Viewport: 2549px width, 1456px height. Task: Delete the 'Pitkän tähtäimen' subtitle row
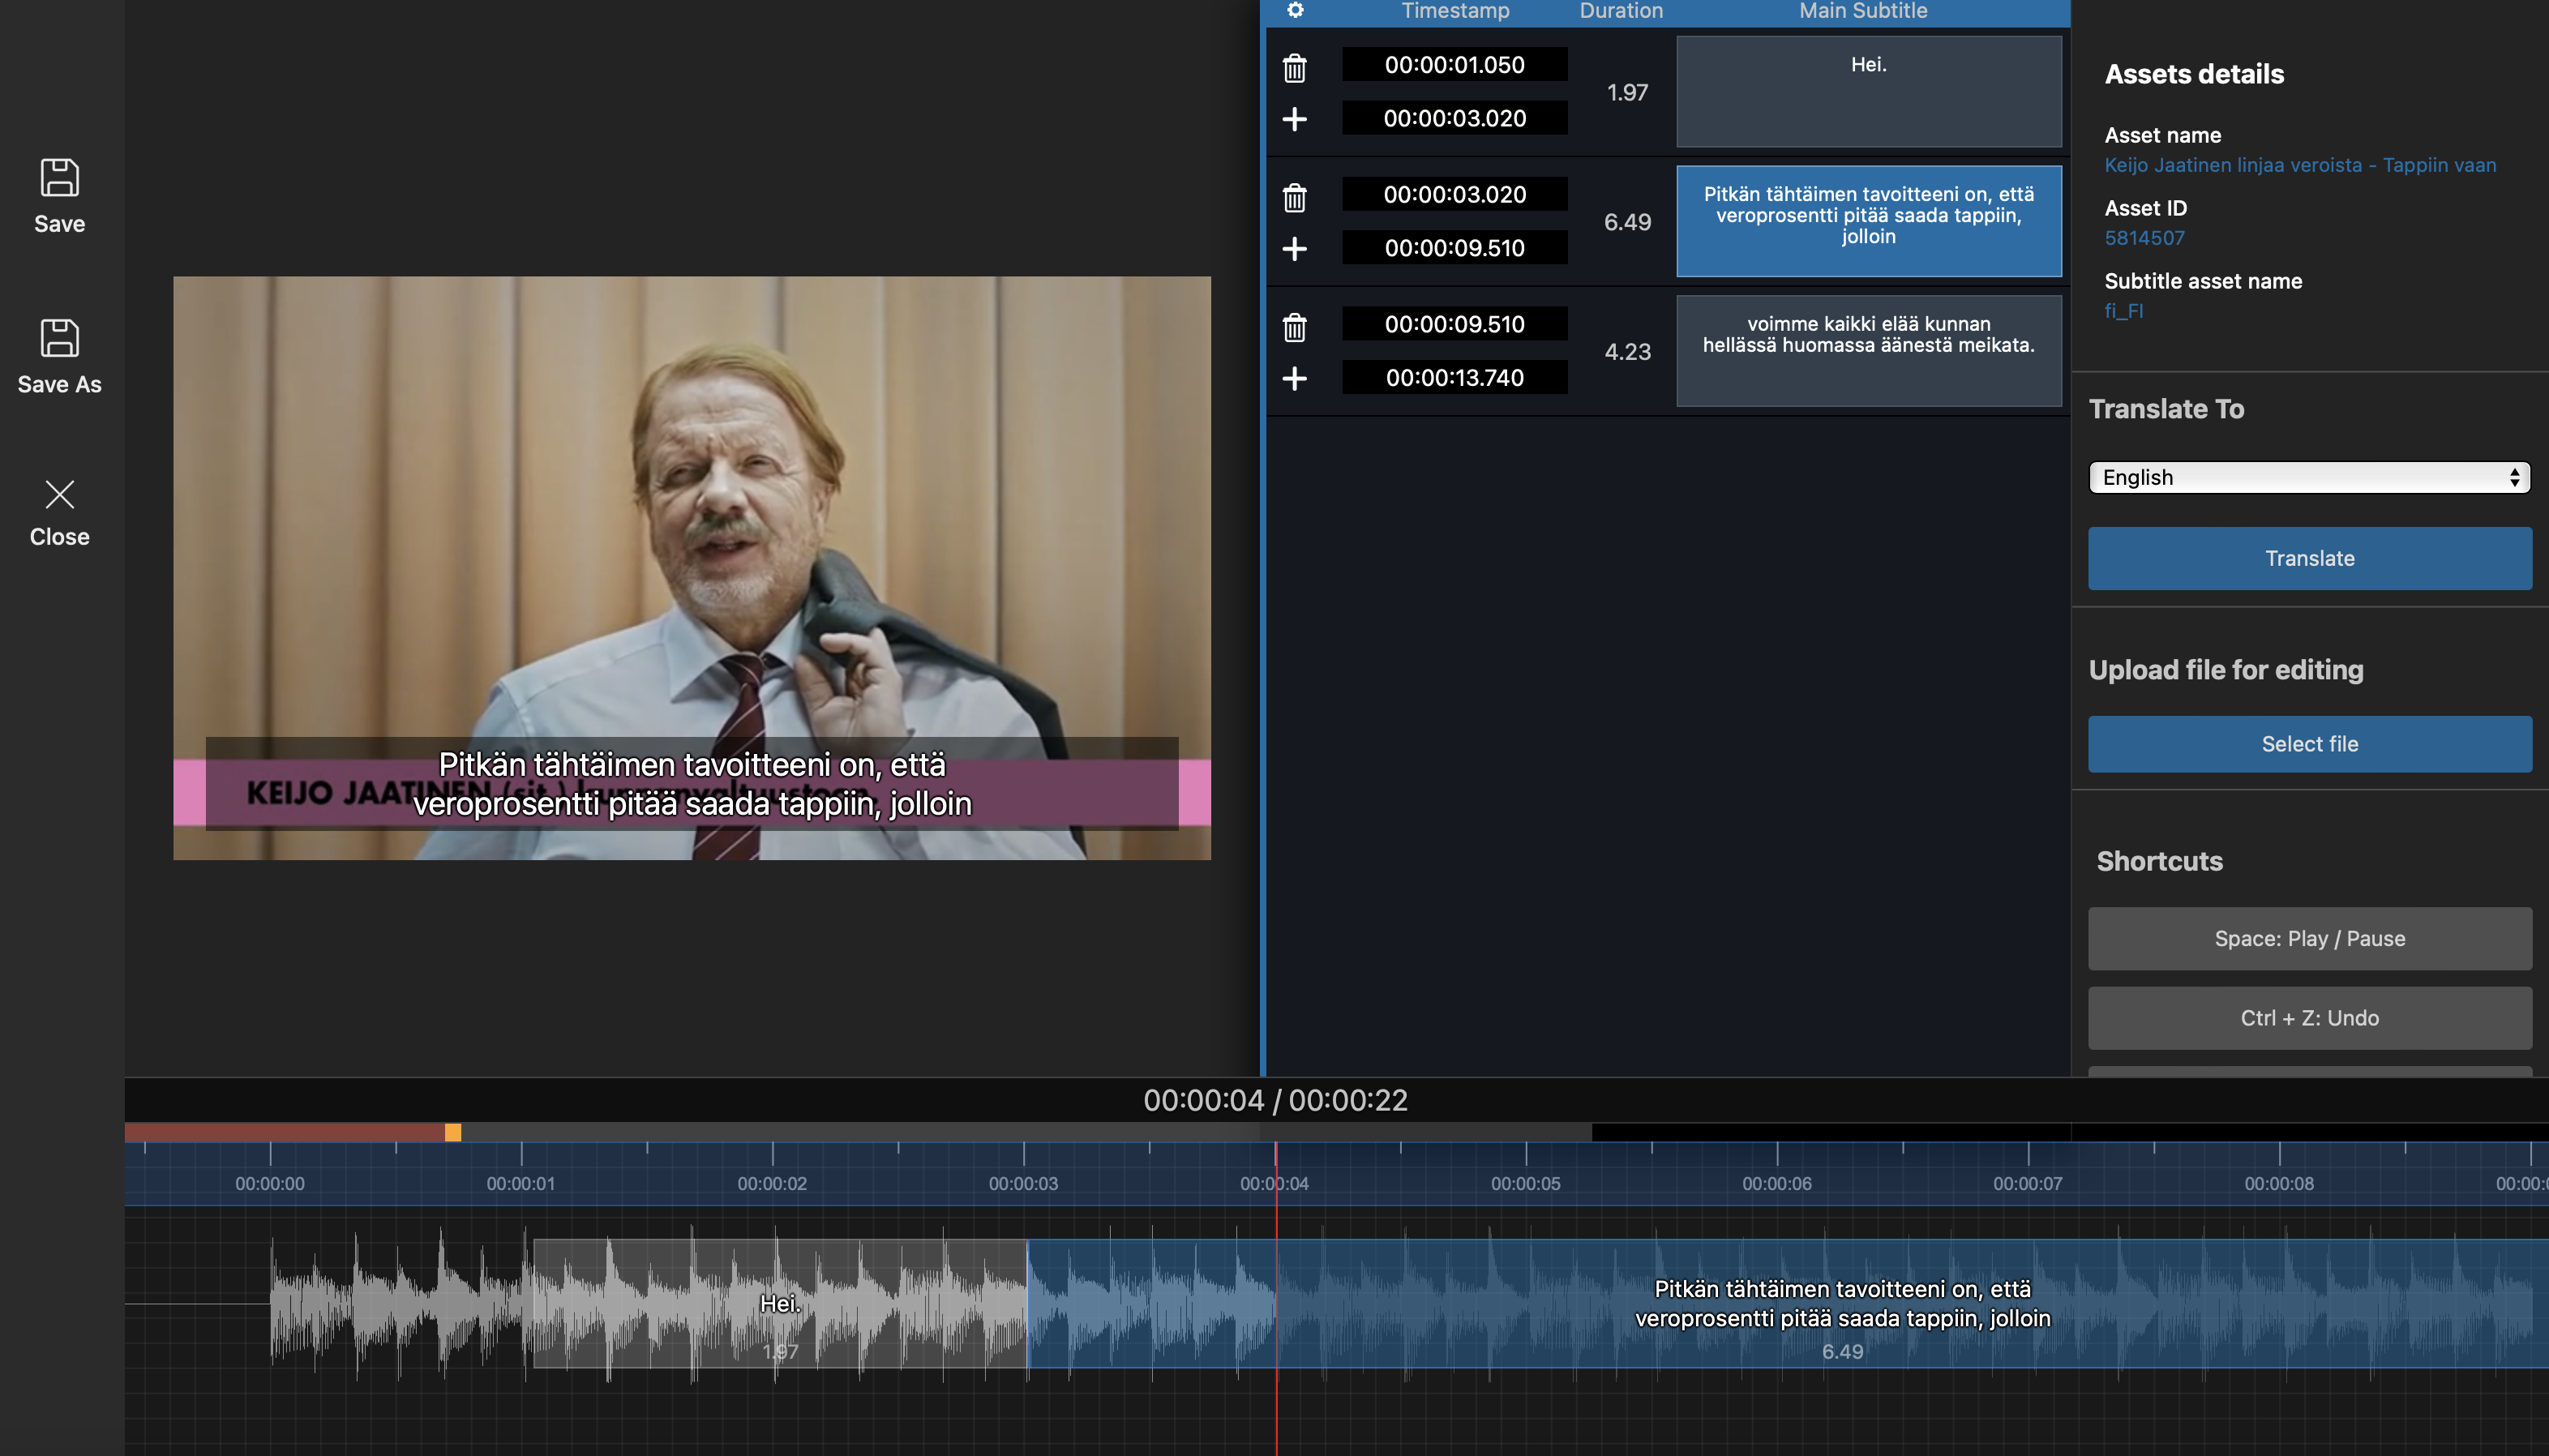[1295, 198]
